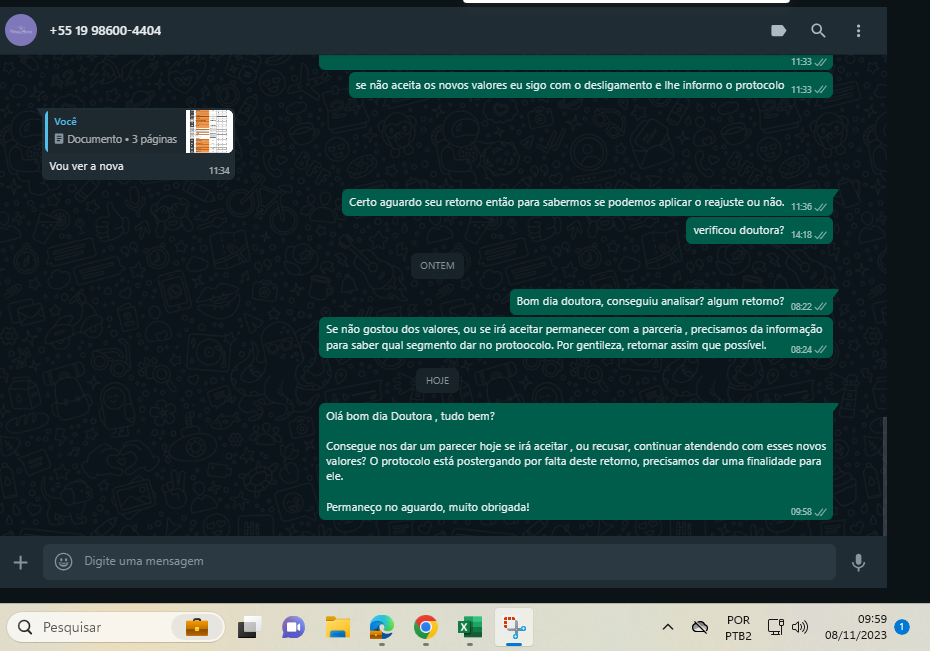The height and width of the screenshot is (651, 930).
Task: Focus the 'Digite uma mensagem' input field
Action: [x=439, y=561]
